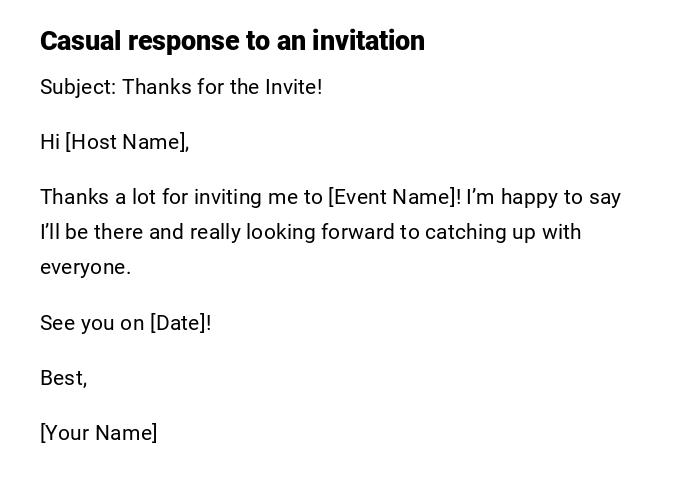Click the greeting word "Hi"
Screen dimensions: 700x495
point(50,142)
